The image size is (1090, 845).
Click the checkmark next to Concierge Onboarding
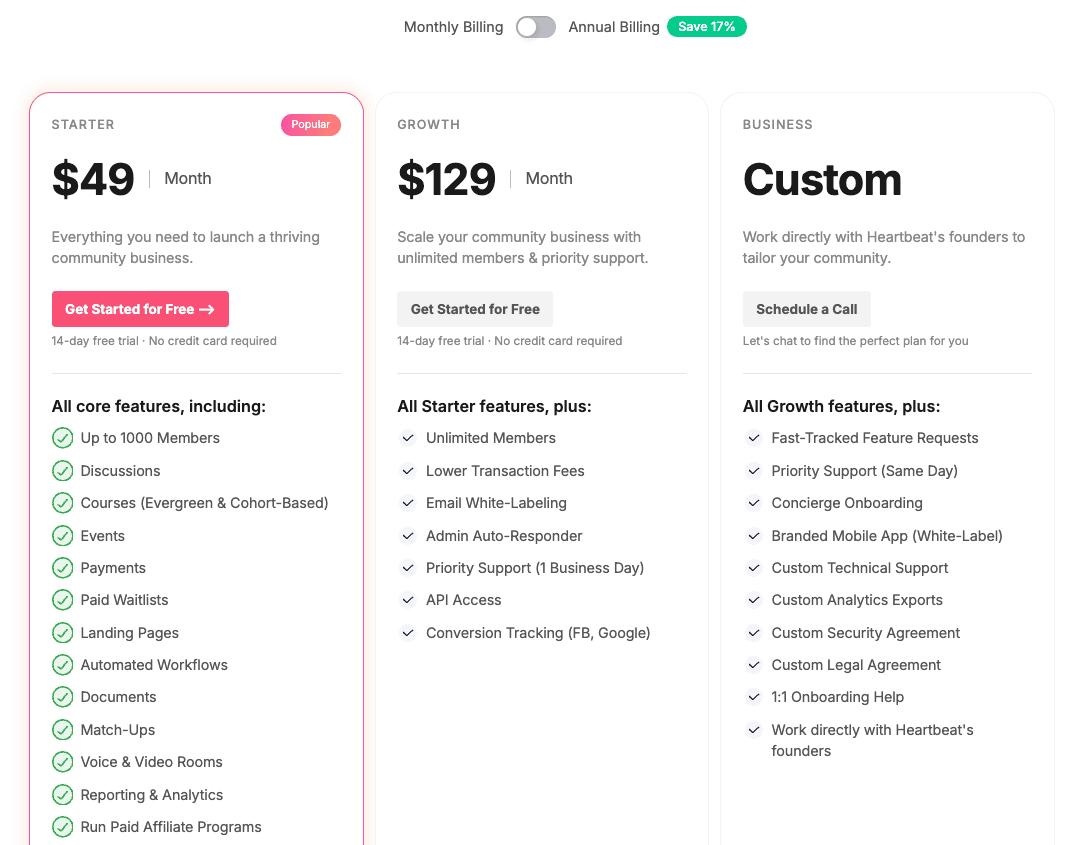[x=754, y=503]
